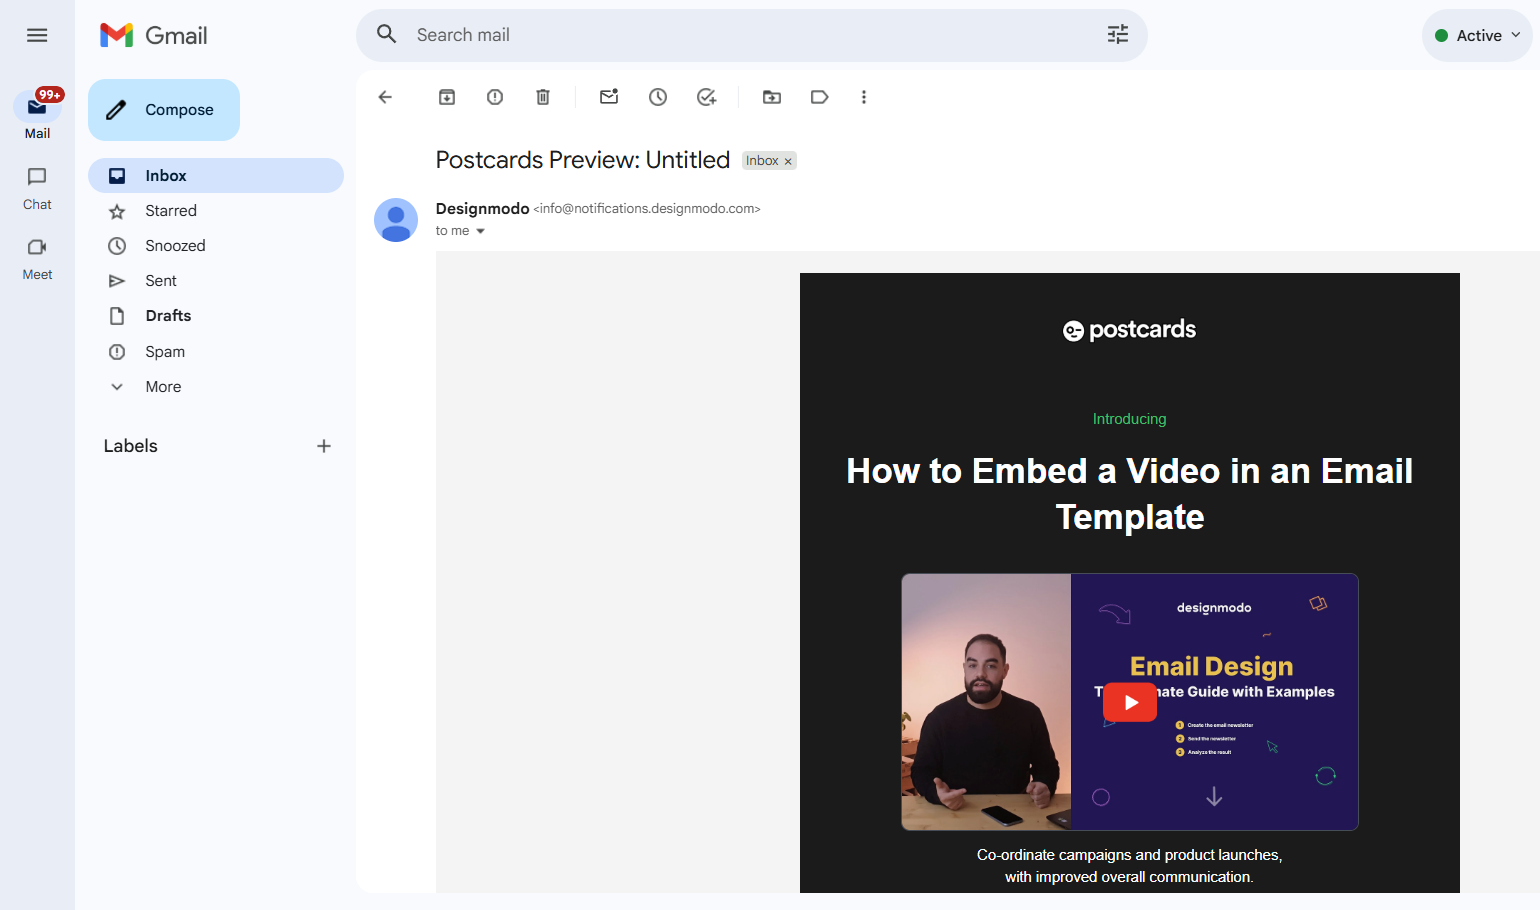Open the Active status dropdown

tap(1477, 35)
